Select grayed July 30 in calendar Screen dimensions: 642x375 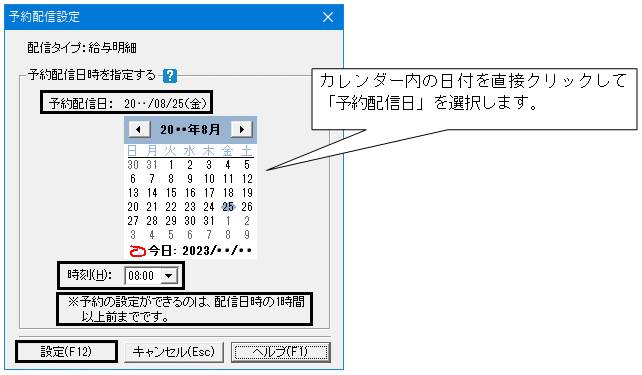click(x=133, y=165)
